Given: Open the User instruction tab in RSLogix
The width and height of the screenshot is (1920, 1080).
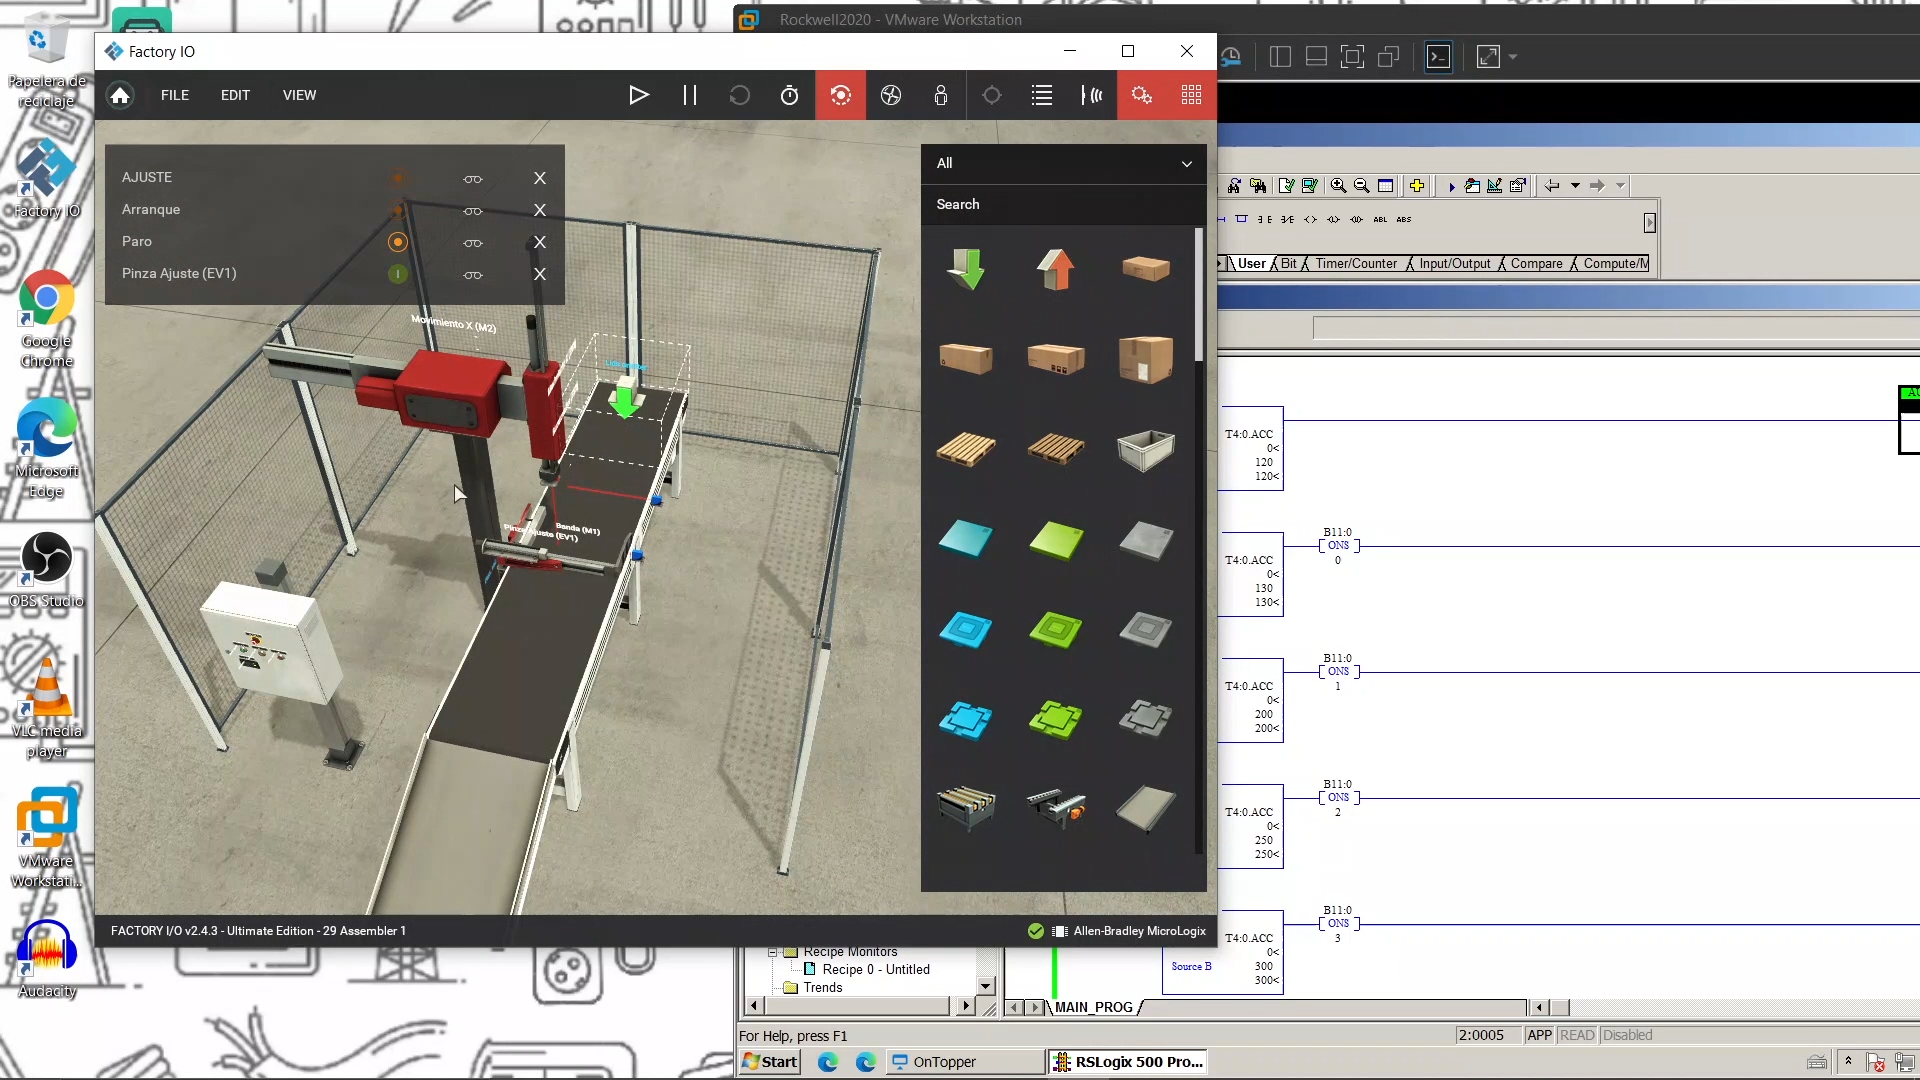Looking at the screenshot, I should 1252,264.
